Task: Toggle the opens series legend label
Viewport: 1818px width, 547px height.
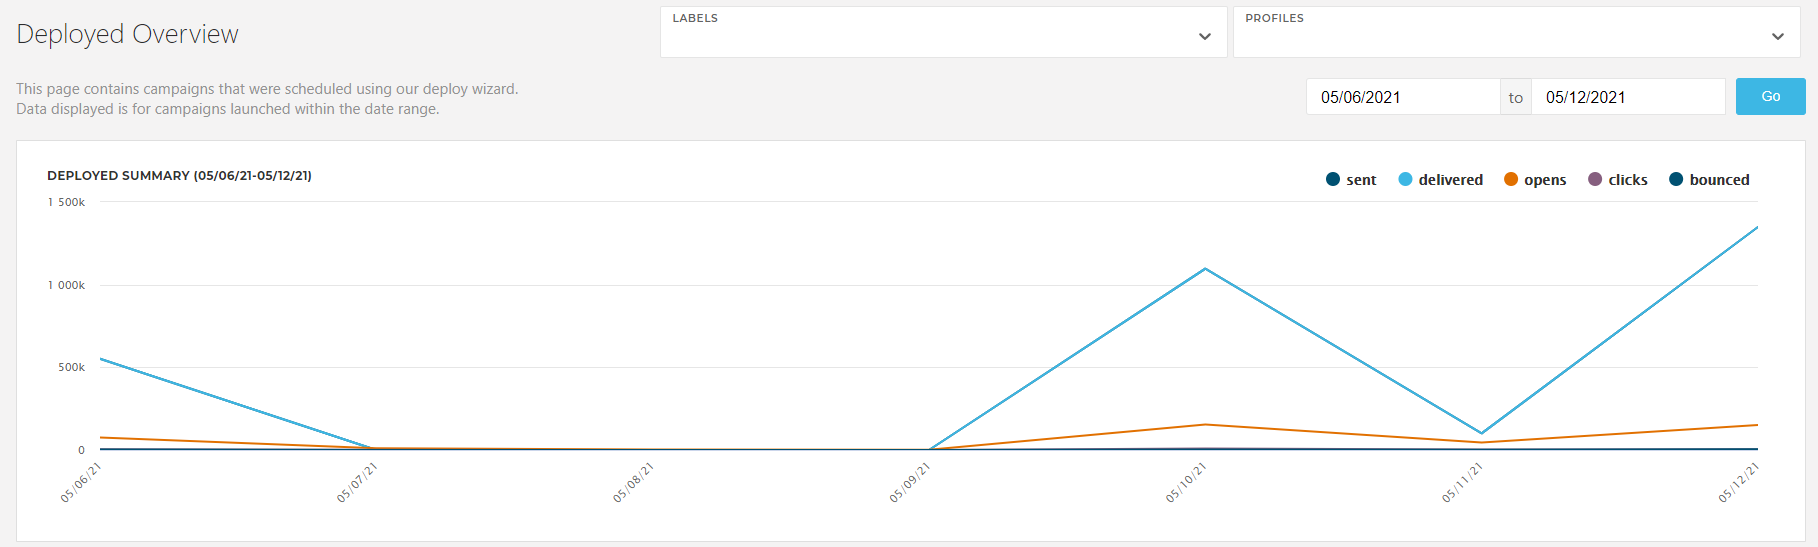Action: pyautogui.click(x=1545, y=180)
